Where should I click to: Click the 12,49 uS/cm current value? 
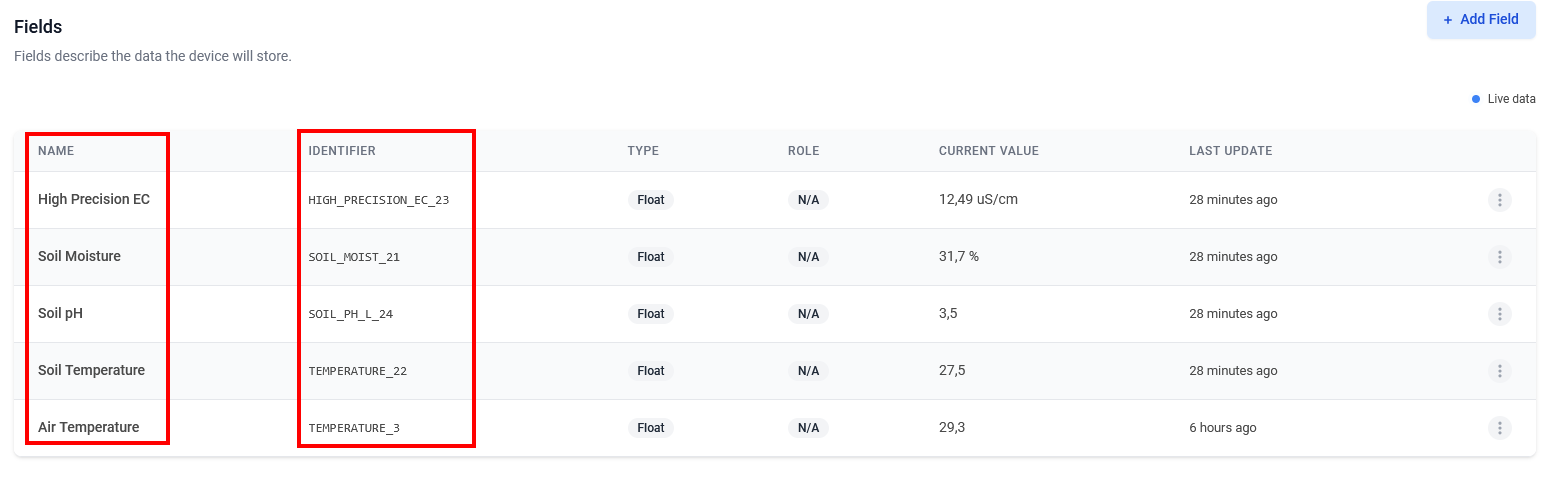(978, 199)
